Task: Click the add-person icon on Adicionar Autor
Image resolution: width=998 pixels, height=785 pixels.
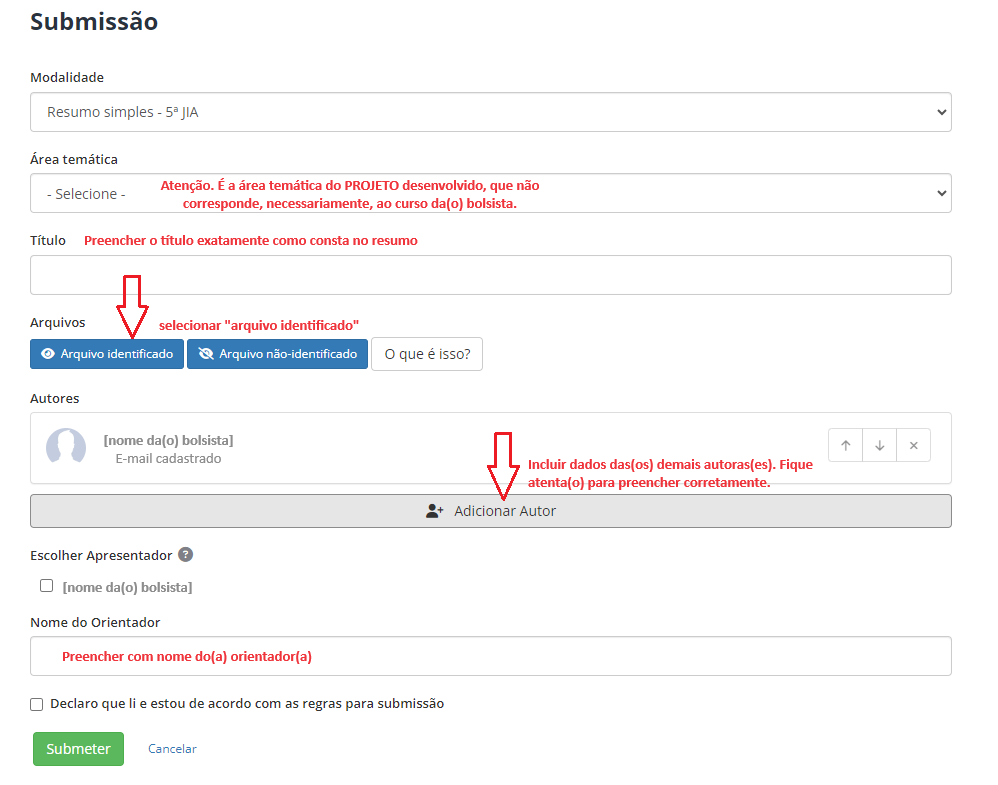Action: coord(434,511)
